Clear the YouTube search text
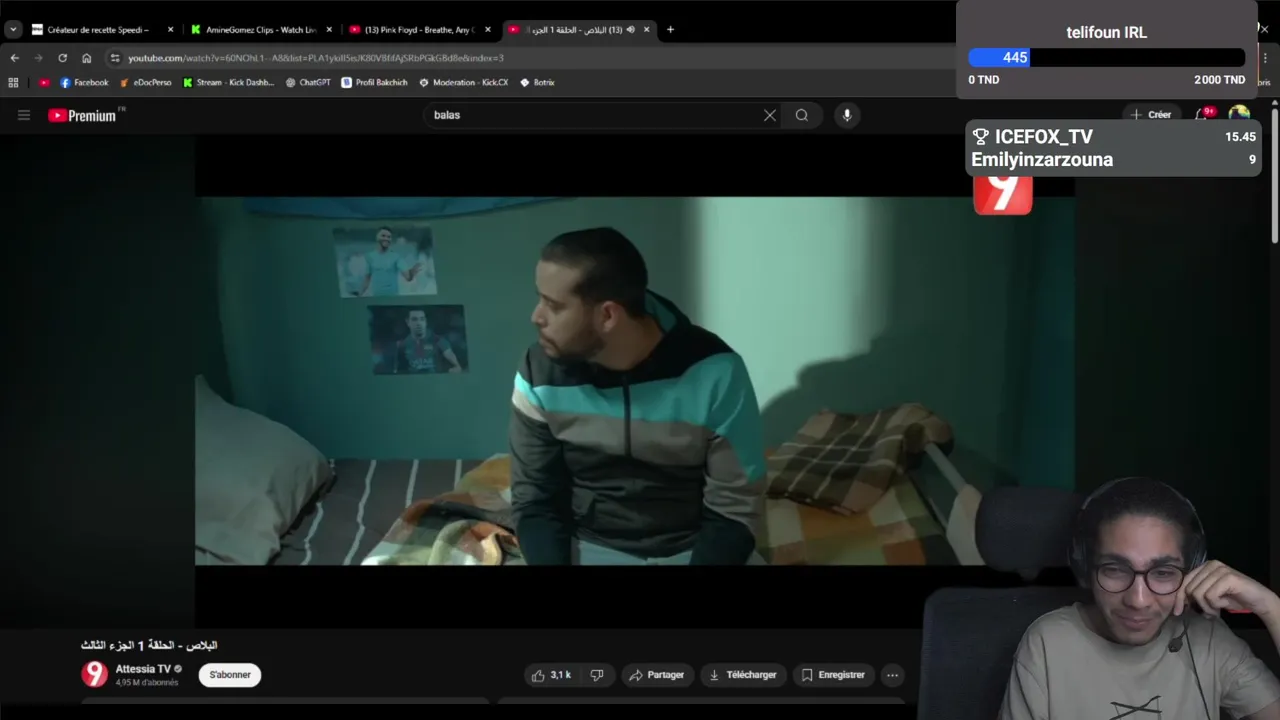This screenshot has width=1280, height=720. tap(770, 115)
